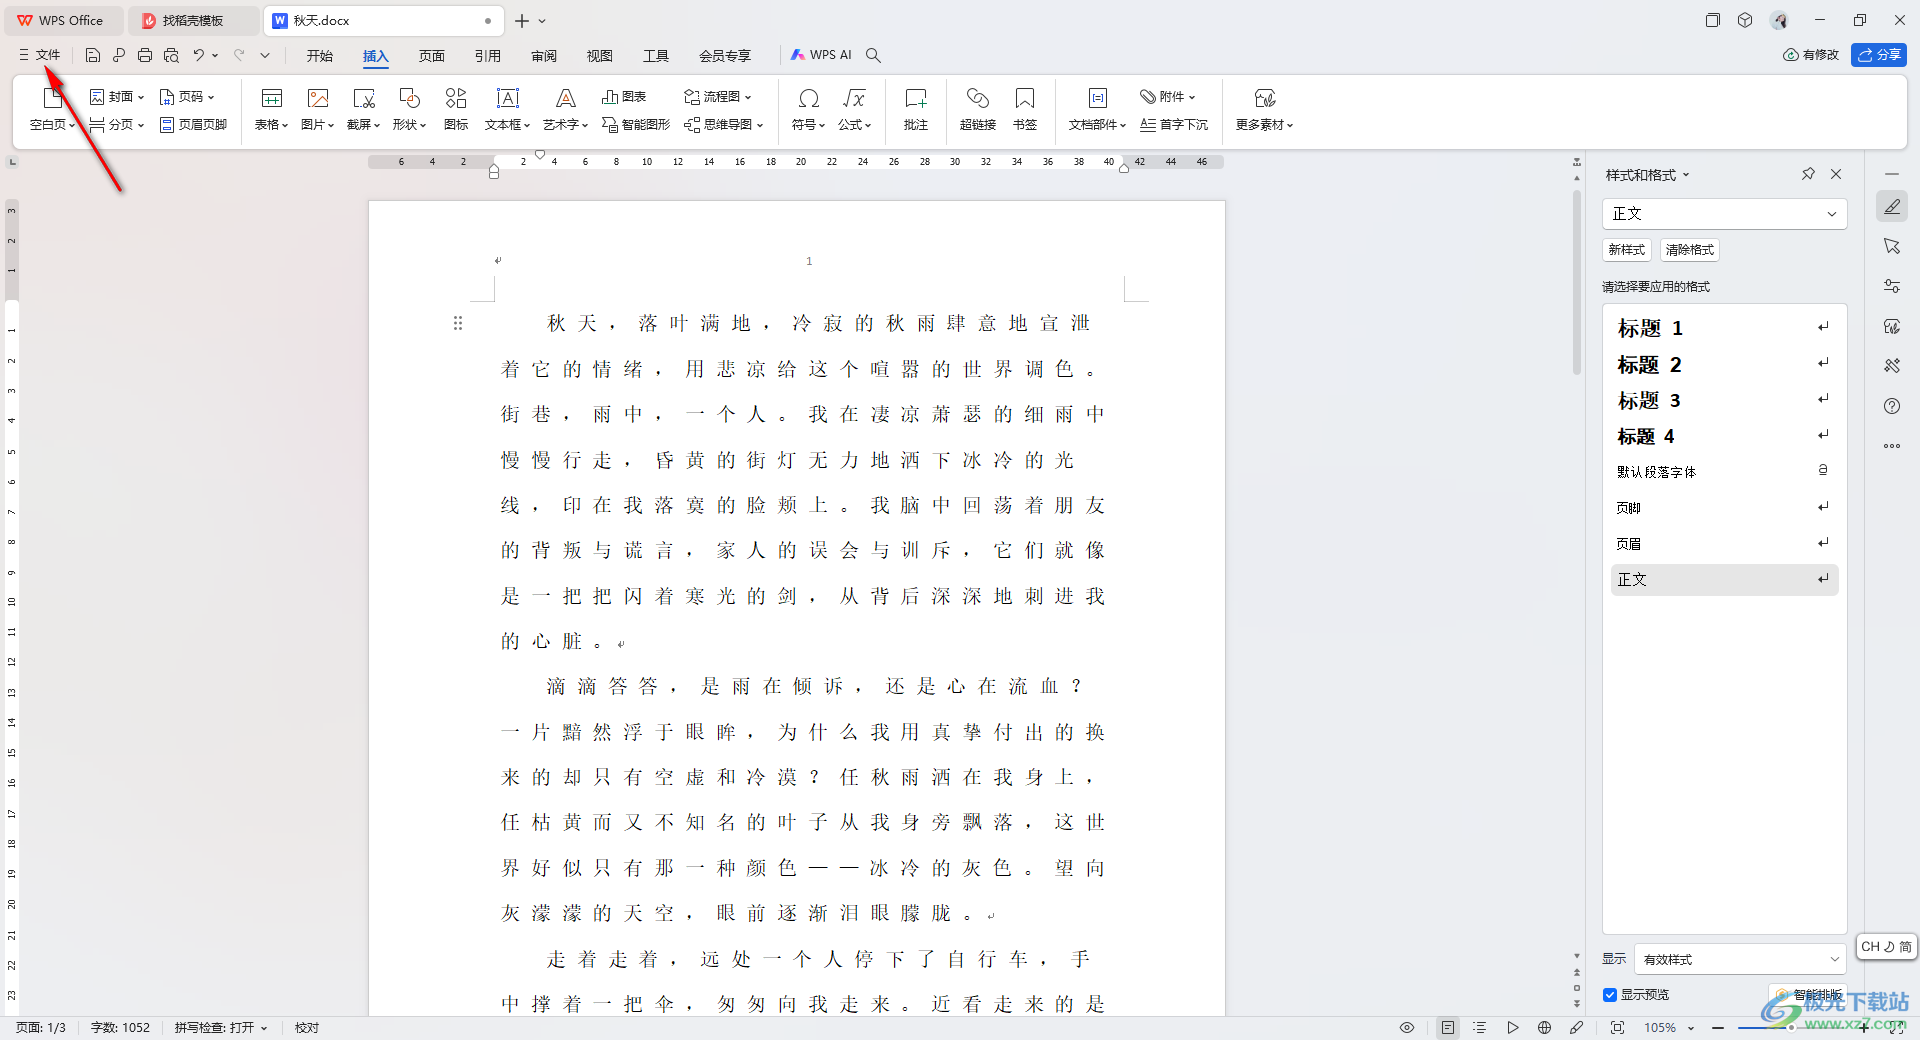Undo the last action
The width and height of the screenshot is (1920, 1040).
click(x=199, y=56)
